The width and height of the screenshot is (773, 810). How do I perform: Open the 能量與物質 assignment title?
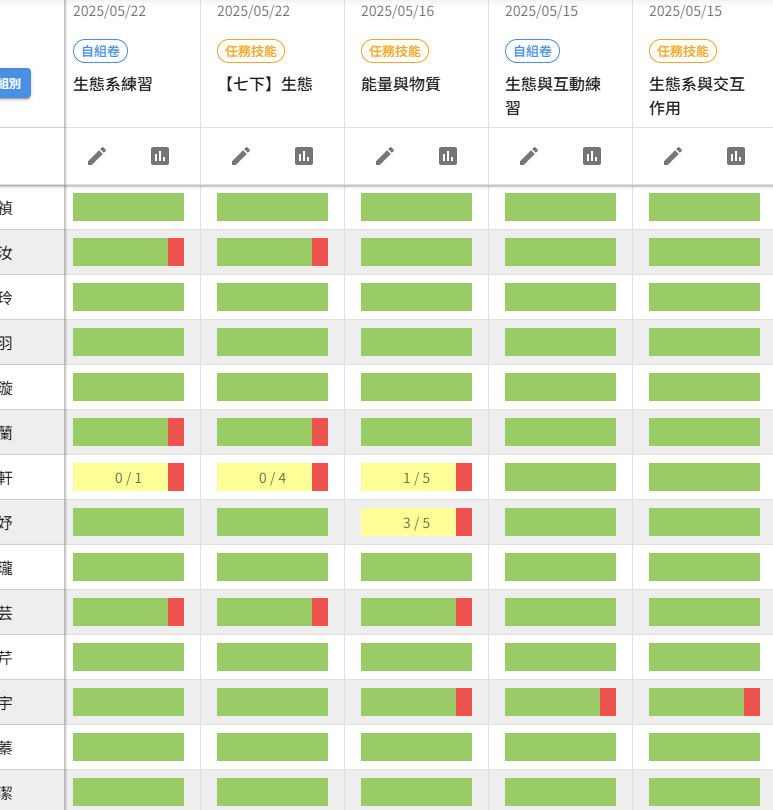(400, 84)
